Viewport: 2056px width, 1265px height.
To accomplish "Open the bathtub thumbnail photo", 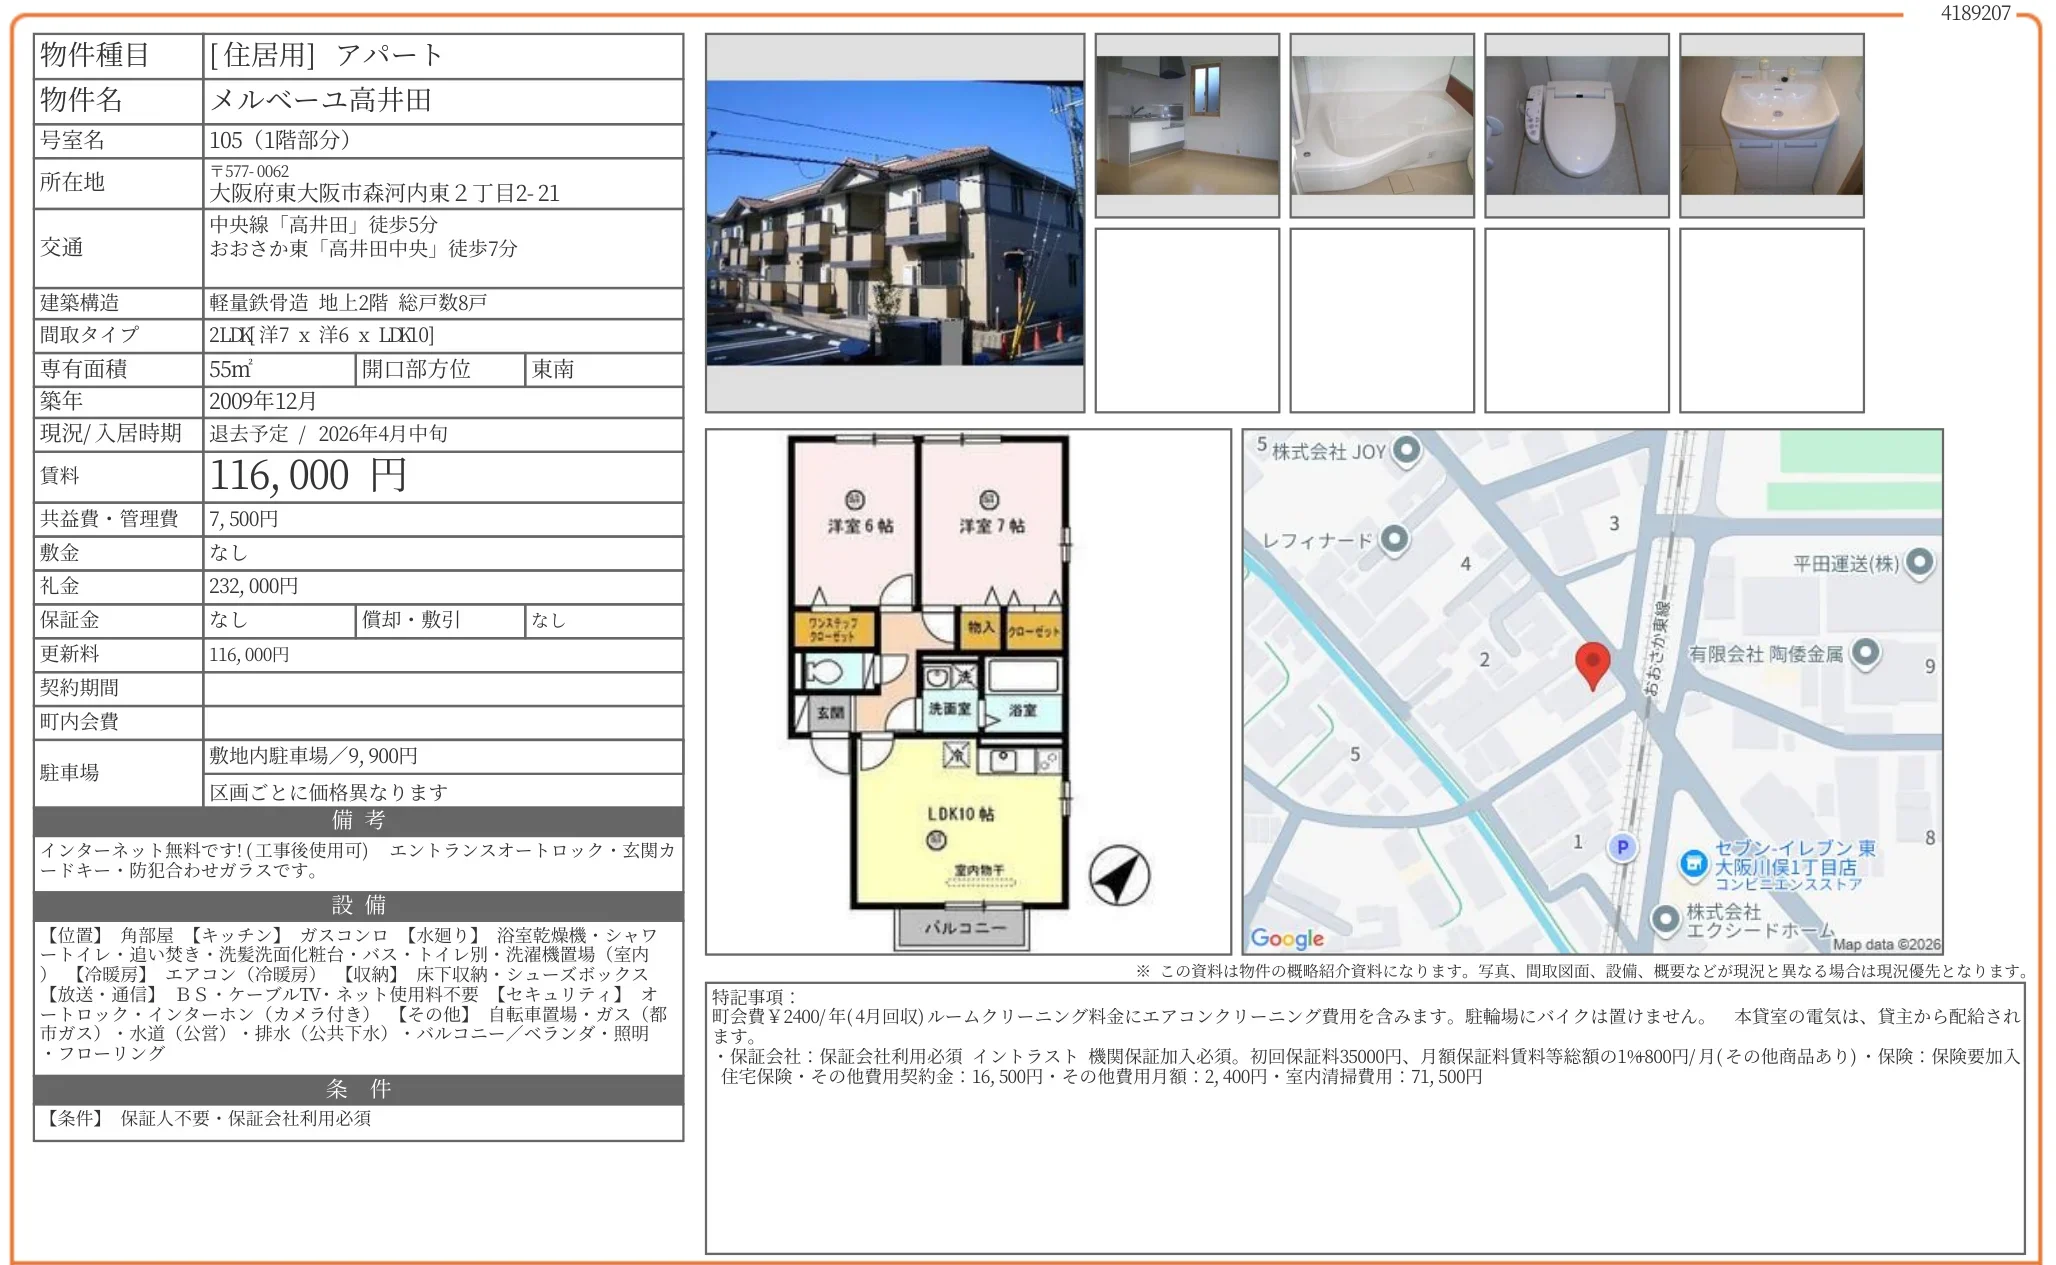I will (1381, 125).
